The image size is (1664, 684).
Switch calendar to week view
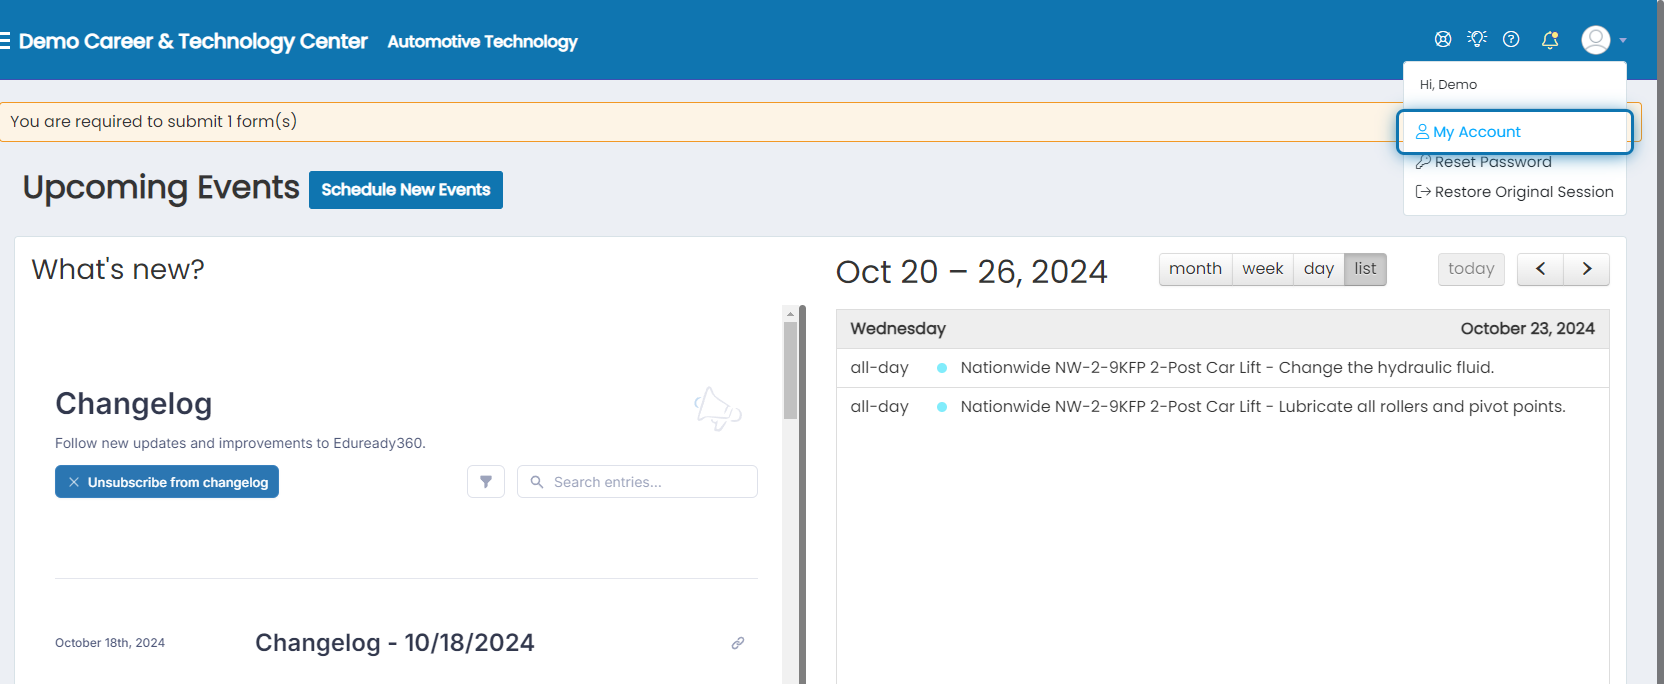pyautogui.click(x=1263, y=269)
